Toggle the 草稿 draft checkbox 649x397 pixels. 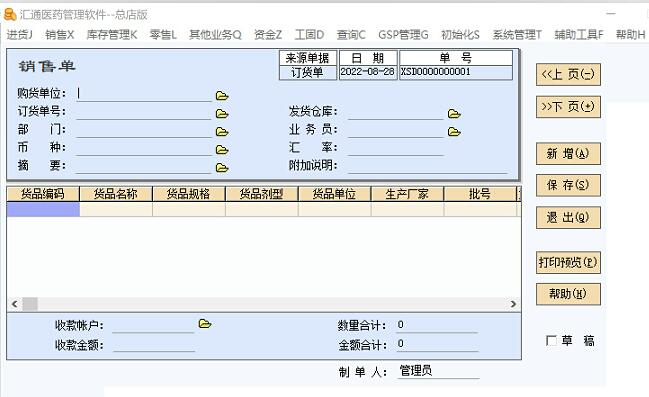click(551, 341)
